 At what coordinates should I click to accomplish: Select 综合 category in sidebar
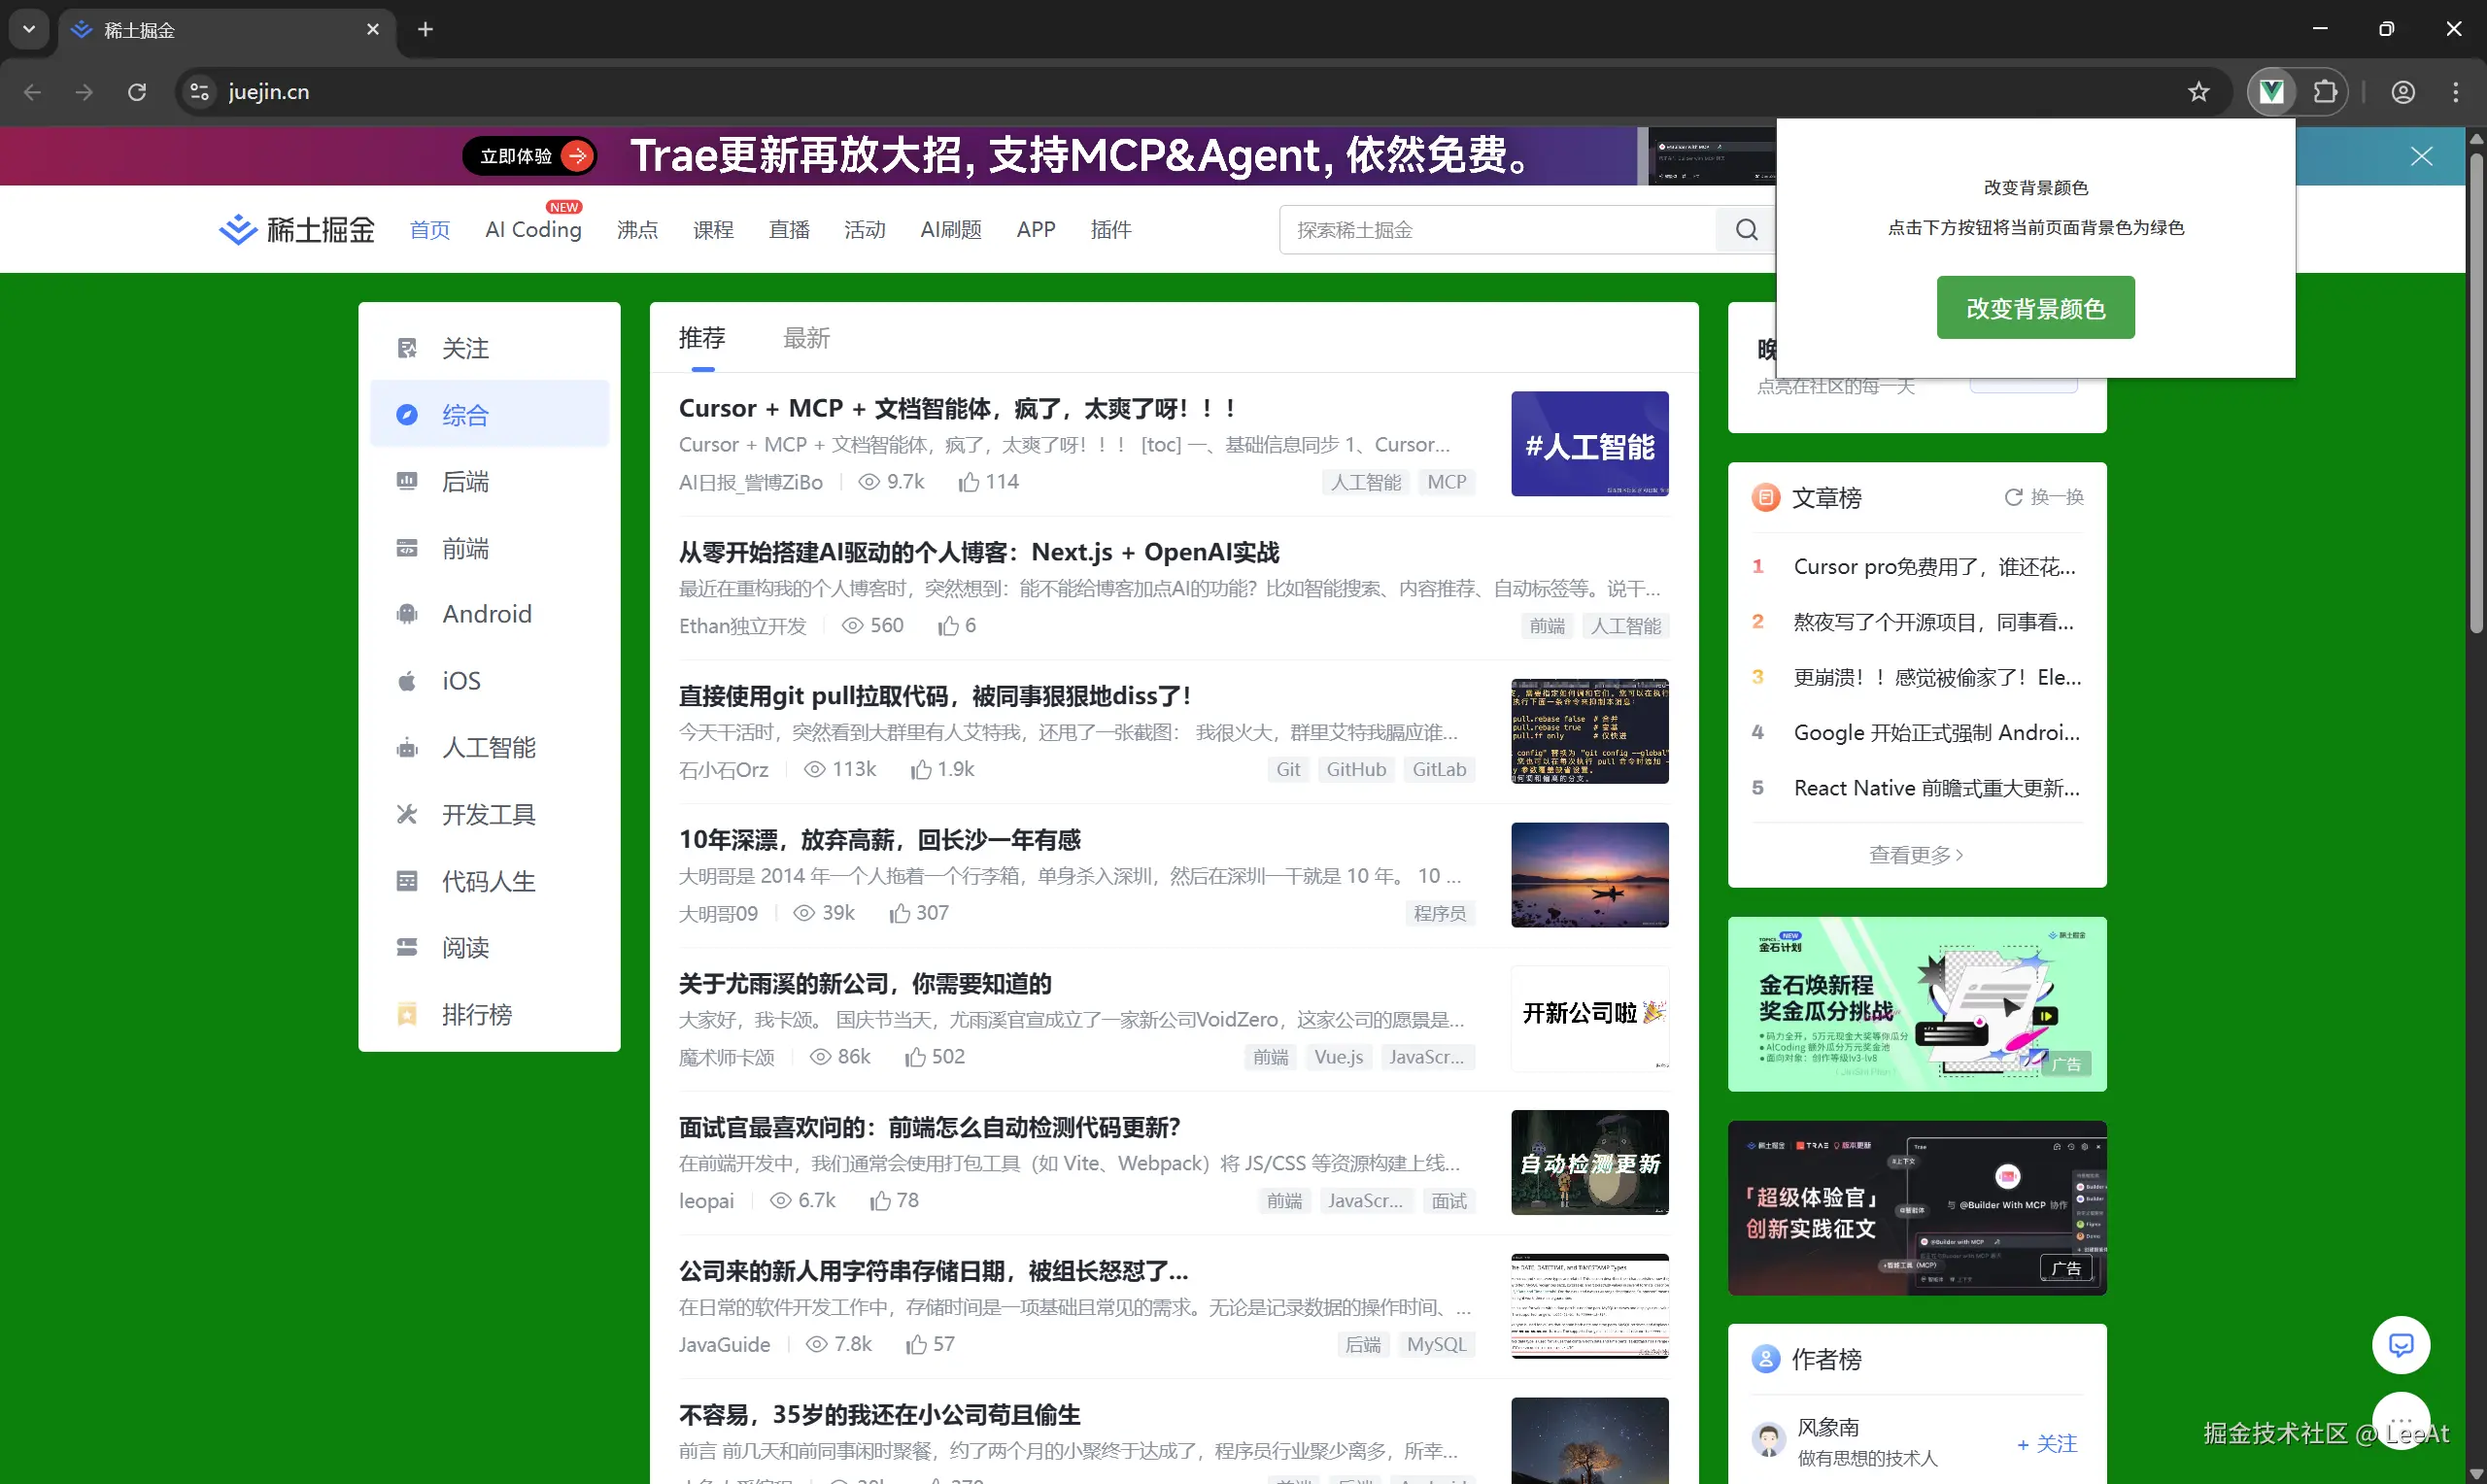[x=489, y=414]
